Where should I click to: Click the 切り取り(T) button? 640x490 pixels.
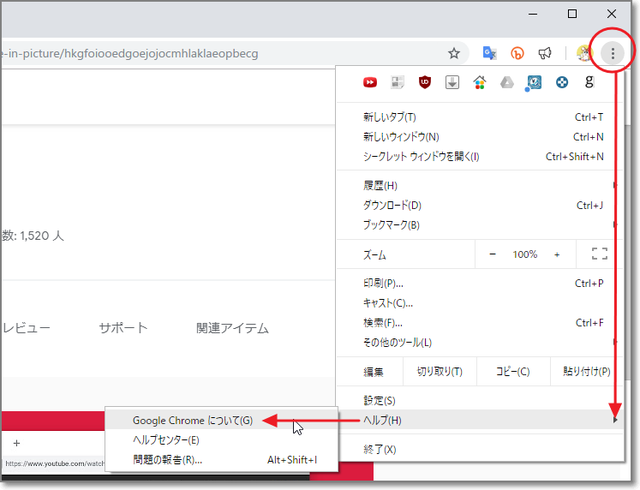[440, 372]
